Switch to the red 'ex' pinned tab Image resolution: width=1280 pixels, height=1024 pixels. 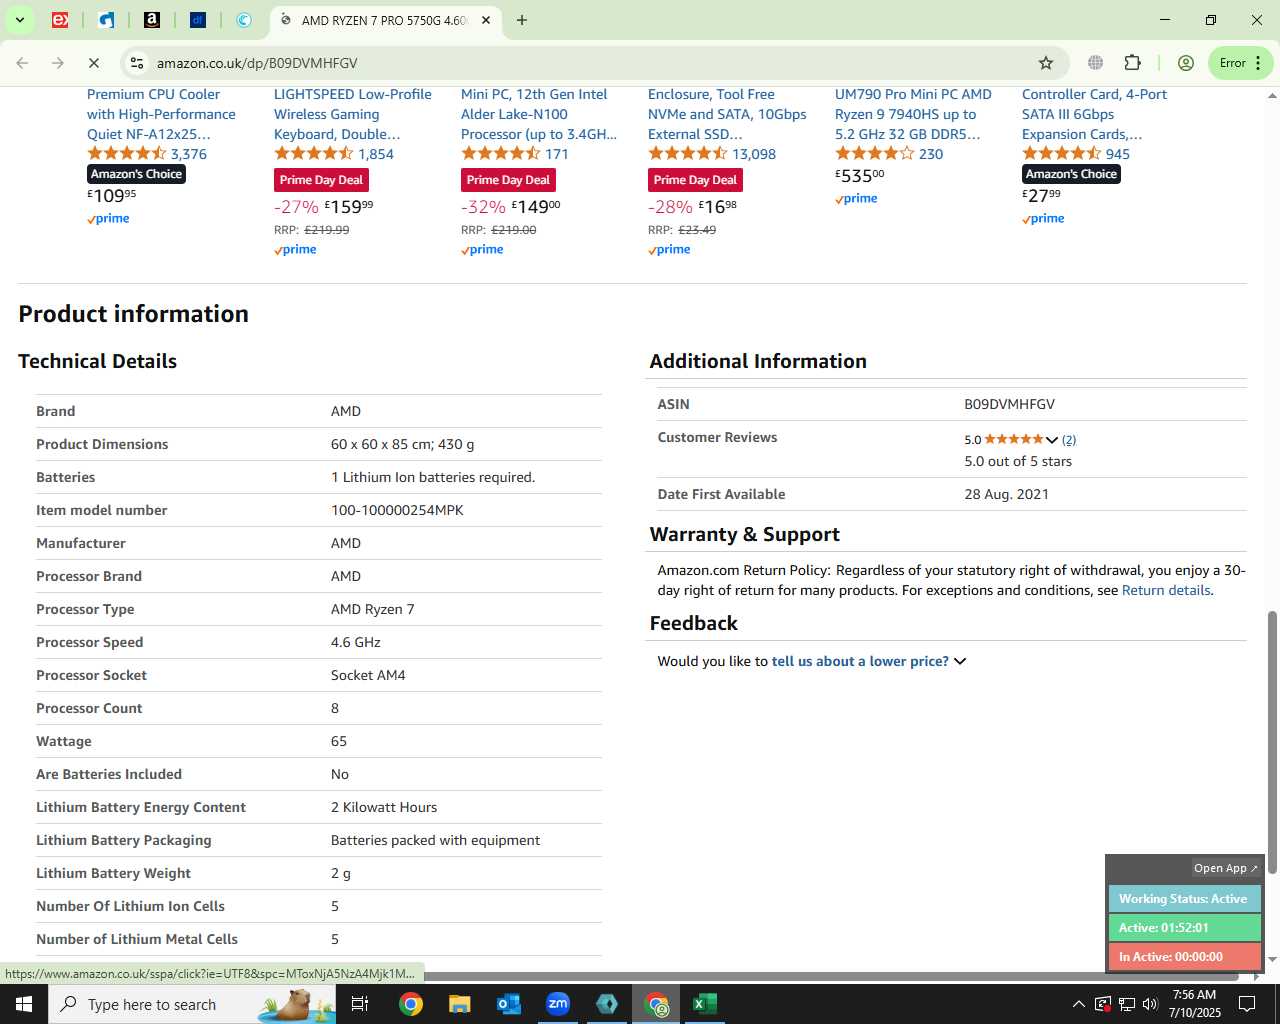[x=60, y=20]
